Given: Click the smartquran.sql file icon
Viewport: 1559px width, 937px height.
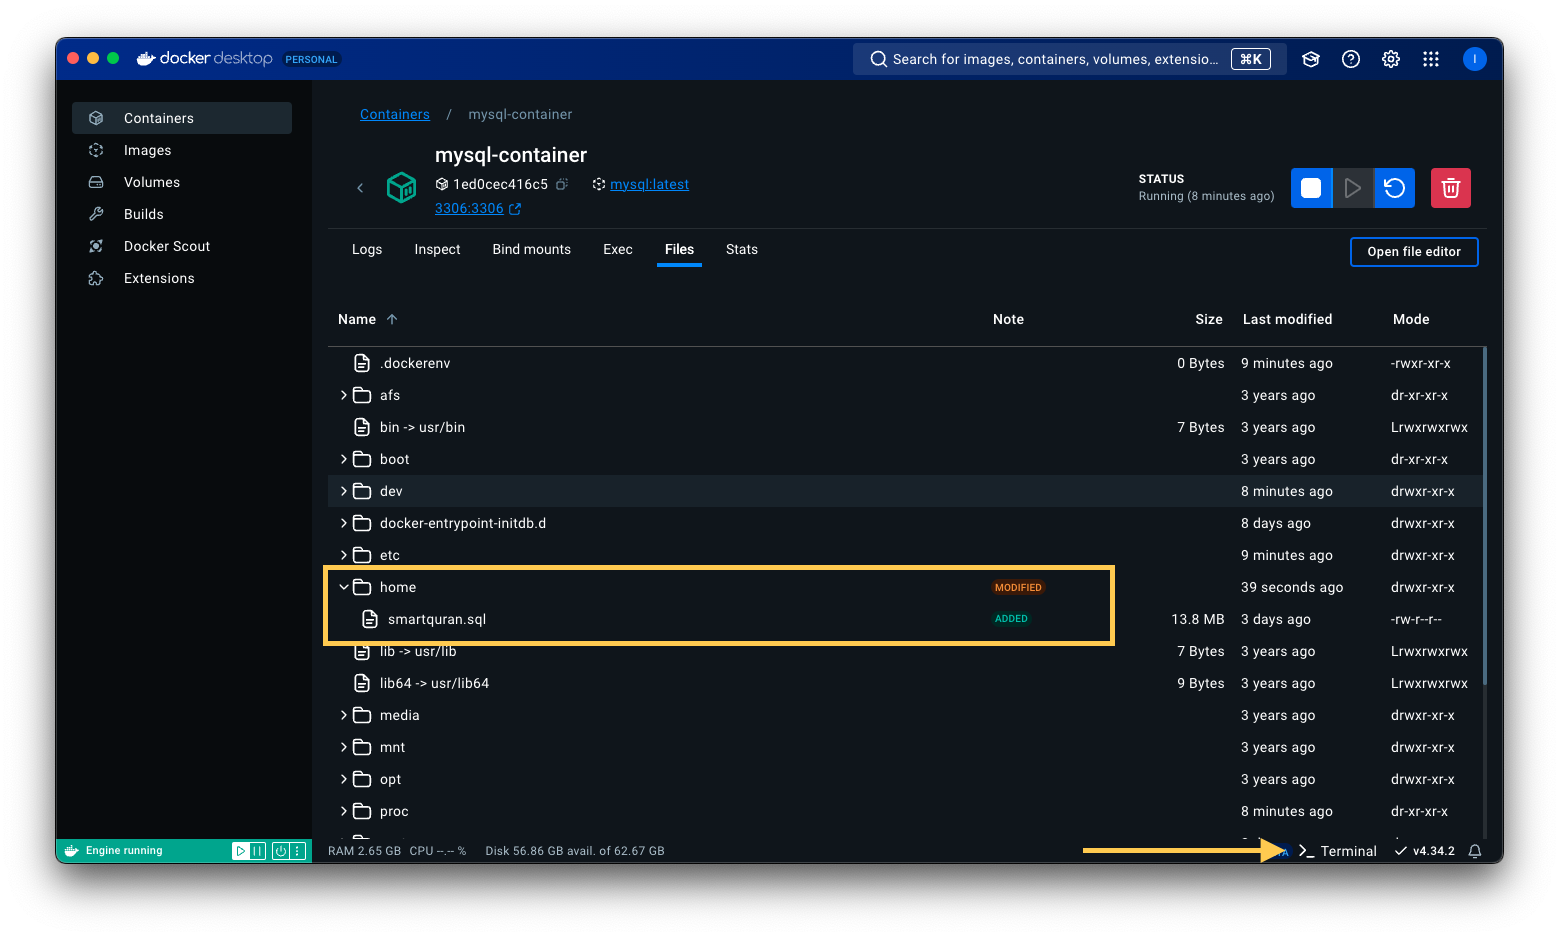Looking at the screenshot, I should click(x=370, y=619).
